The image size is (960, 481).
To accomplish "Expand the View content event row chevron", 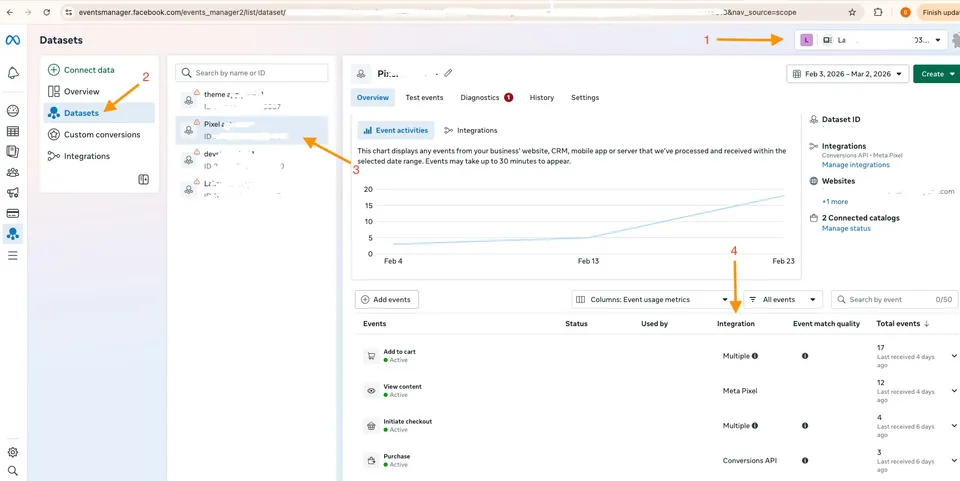I will point(954,390).
